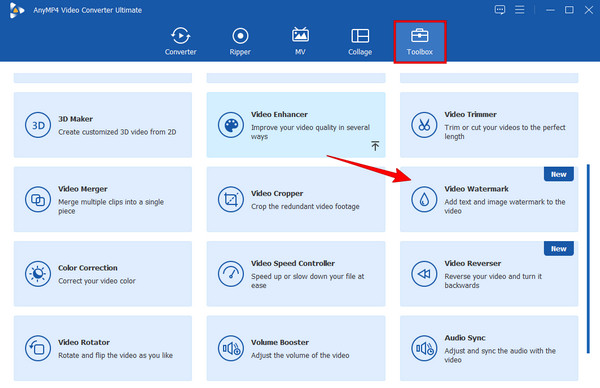The width and height of the screenshot is (600, 388).
Task: Open the MV tab
Action: [x=300, y=41]
